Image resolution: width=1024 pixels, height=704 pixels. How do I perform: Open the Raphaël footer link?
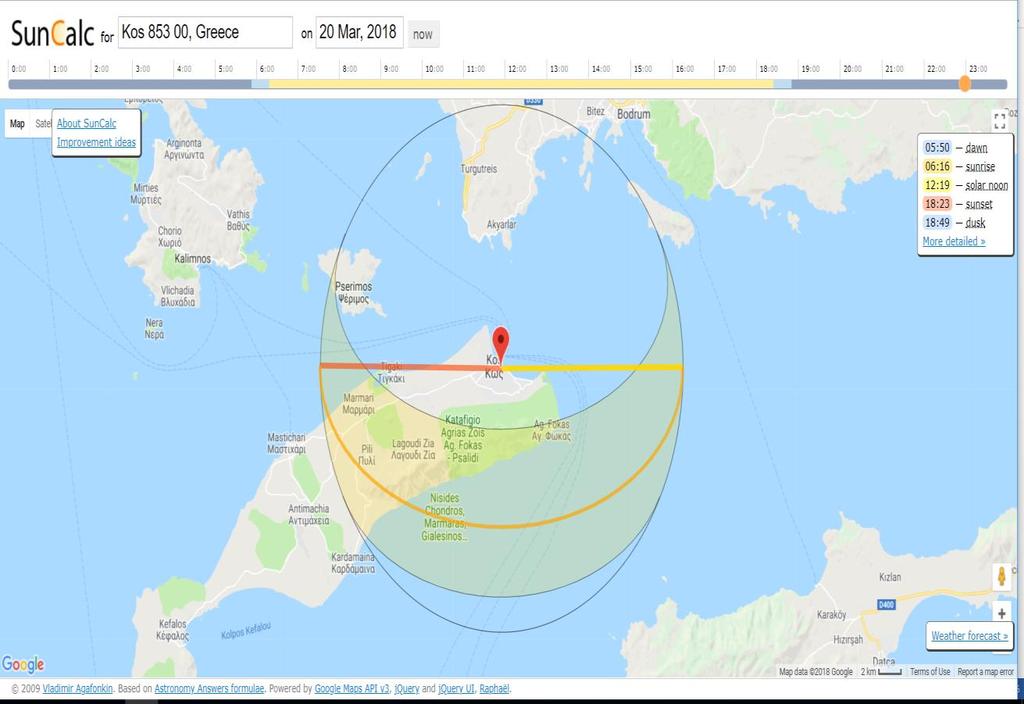pyautogui.click(x=494, y=688)
